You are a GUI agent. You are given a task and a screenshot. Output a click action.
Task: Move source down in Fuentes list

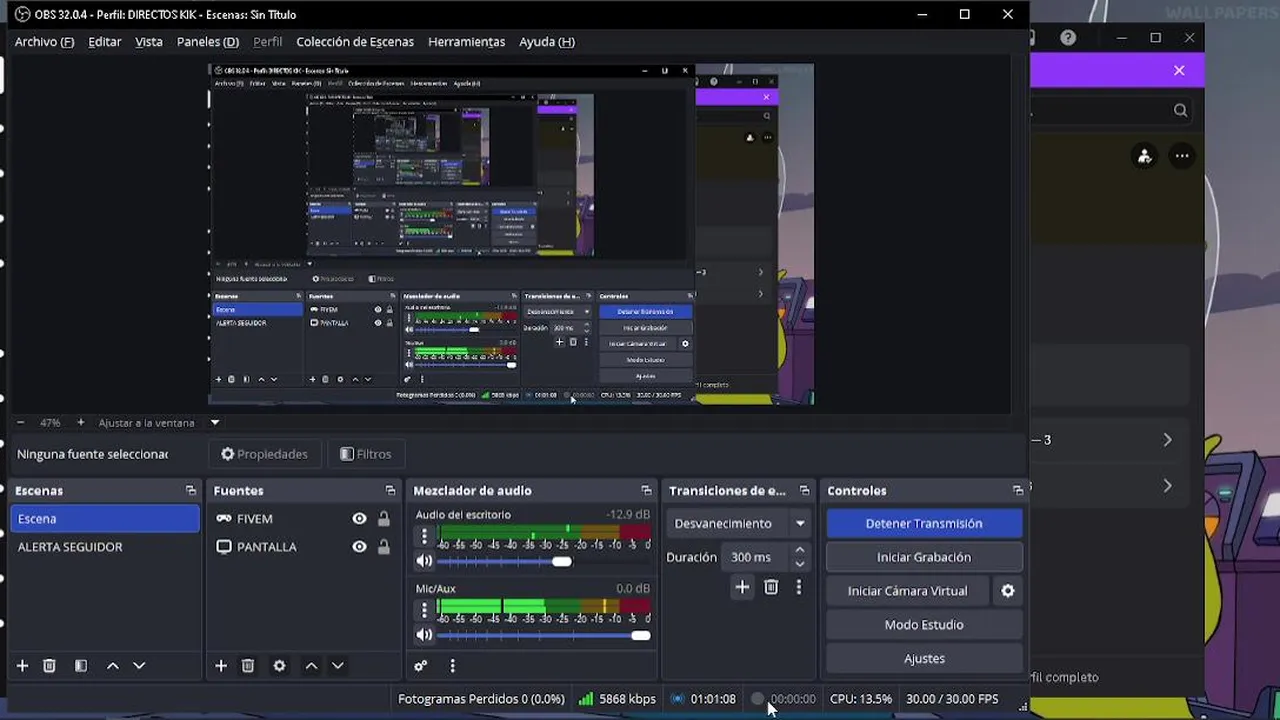point(338,666)
